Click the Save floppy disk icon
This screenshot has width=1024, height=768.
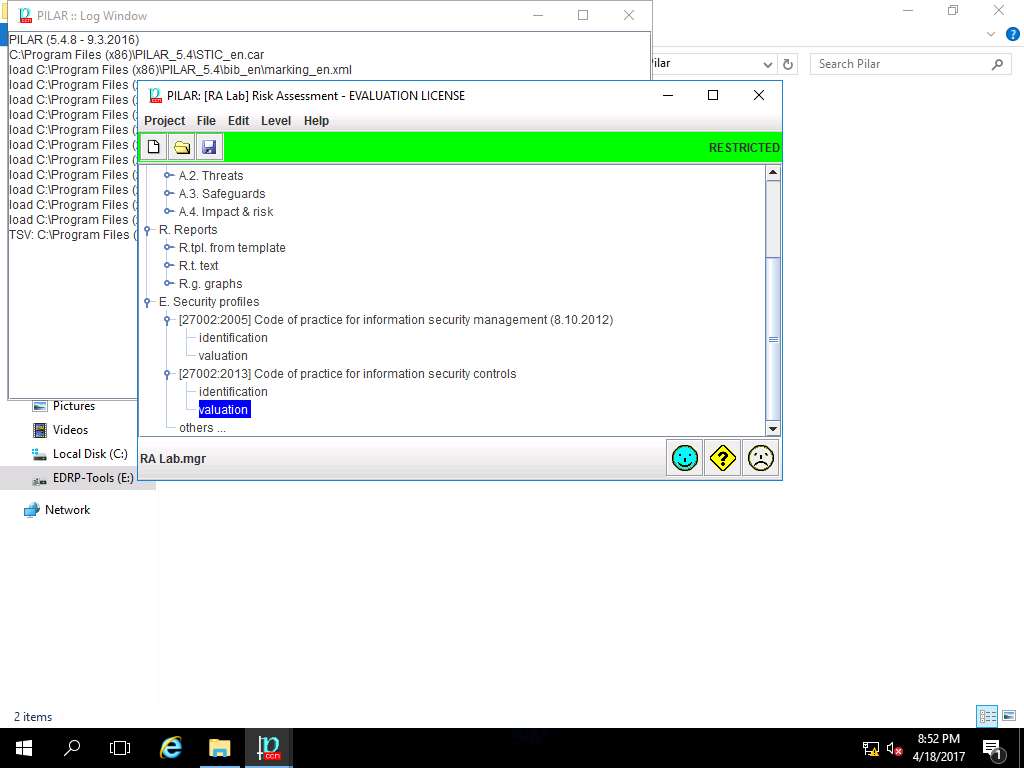pyautogui.click(x=209, y=147)
